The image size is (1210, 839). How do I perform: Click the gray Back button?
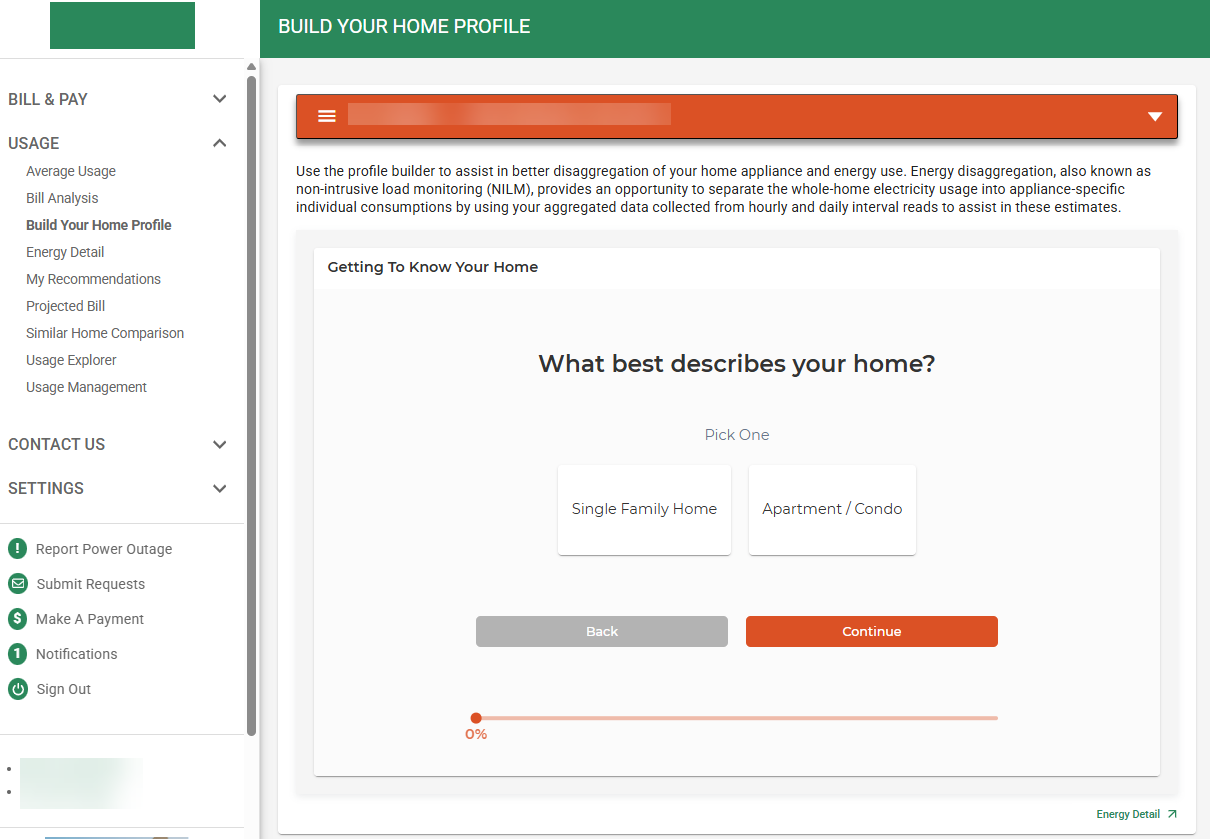(602, 632)
